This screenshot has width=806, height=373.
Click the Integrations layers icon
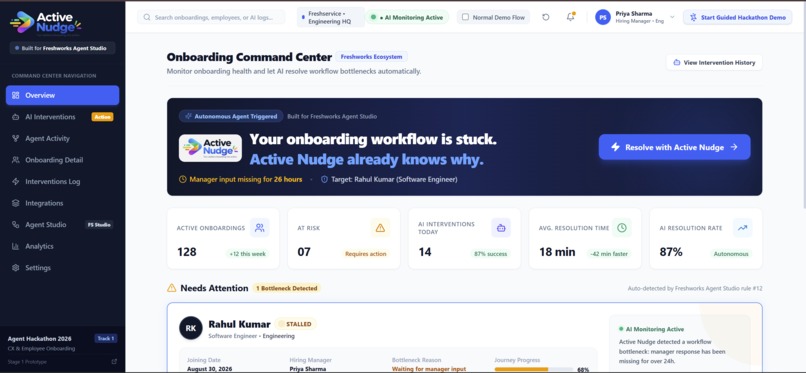tap(15, 203)
